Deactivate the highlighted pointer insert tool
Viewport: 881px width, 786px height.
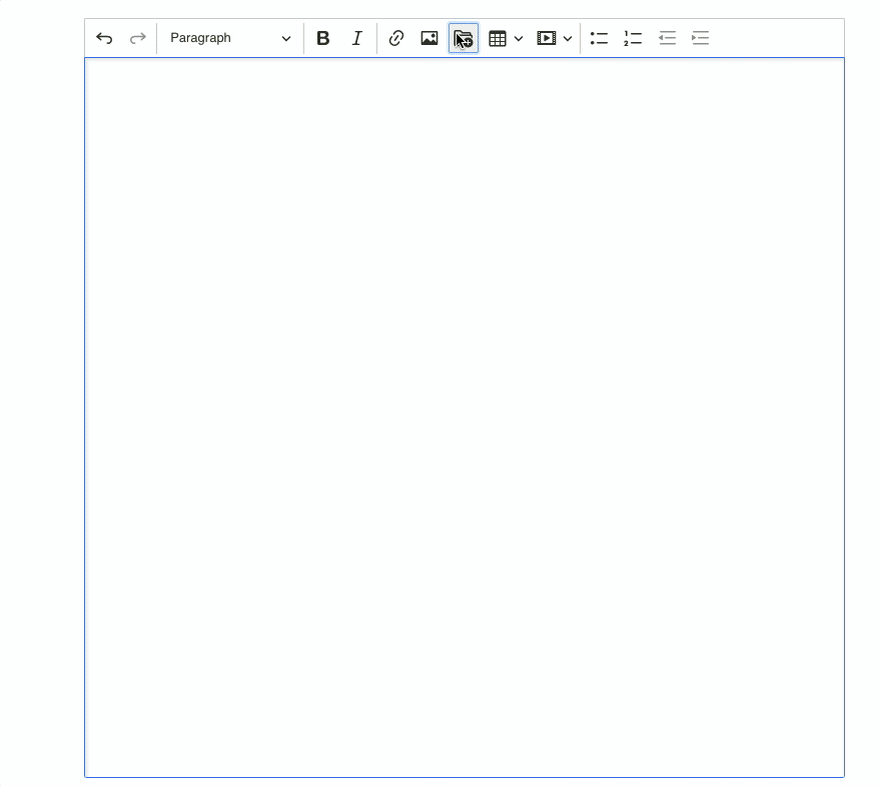pyautogui.click(x=463, y=38)
